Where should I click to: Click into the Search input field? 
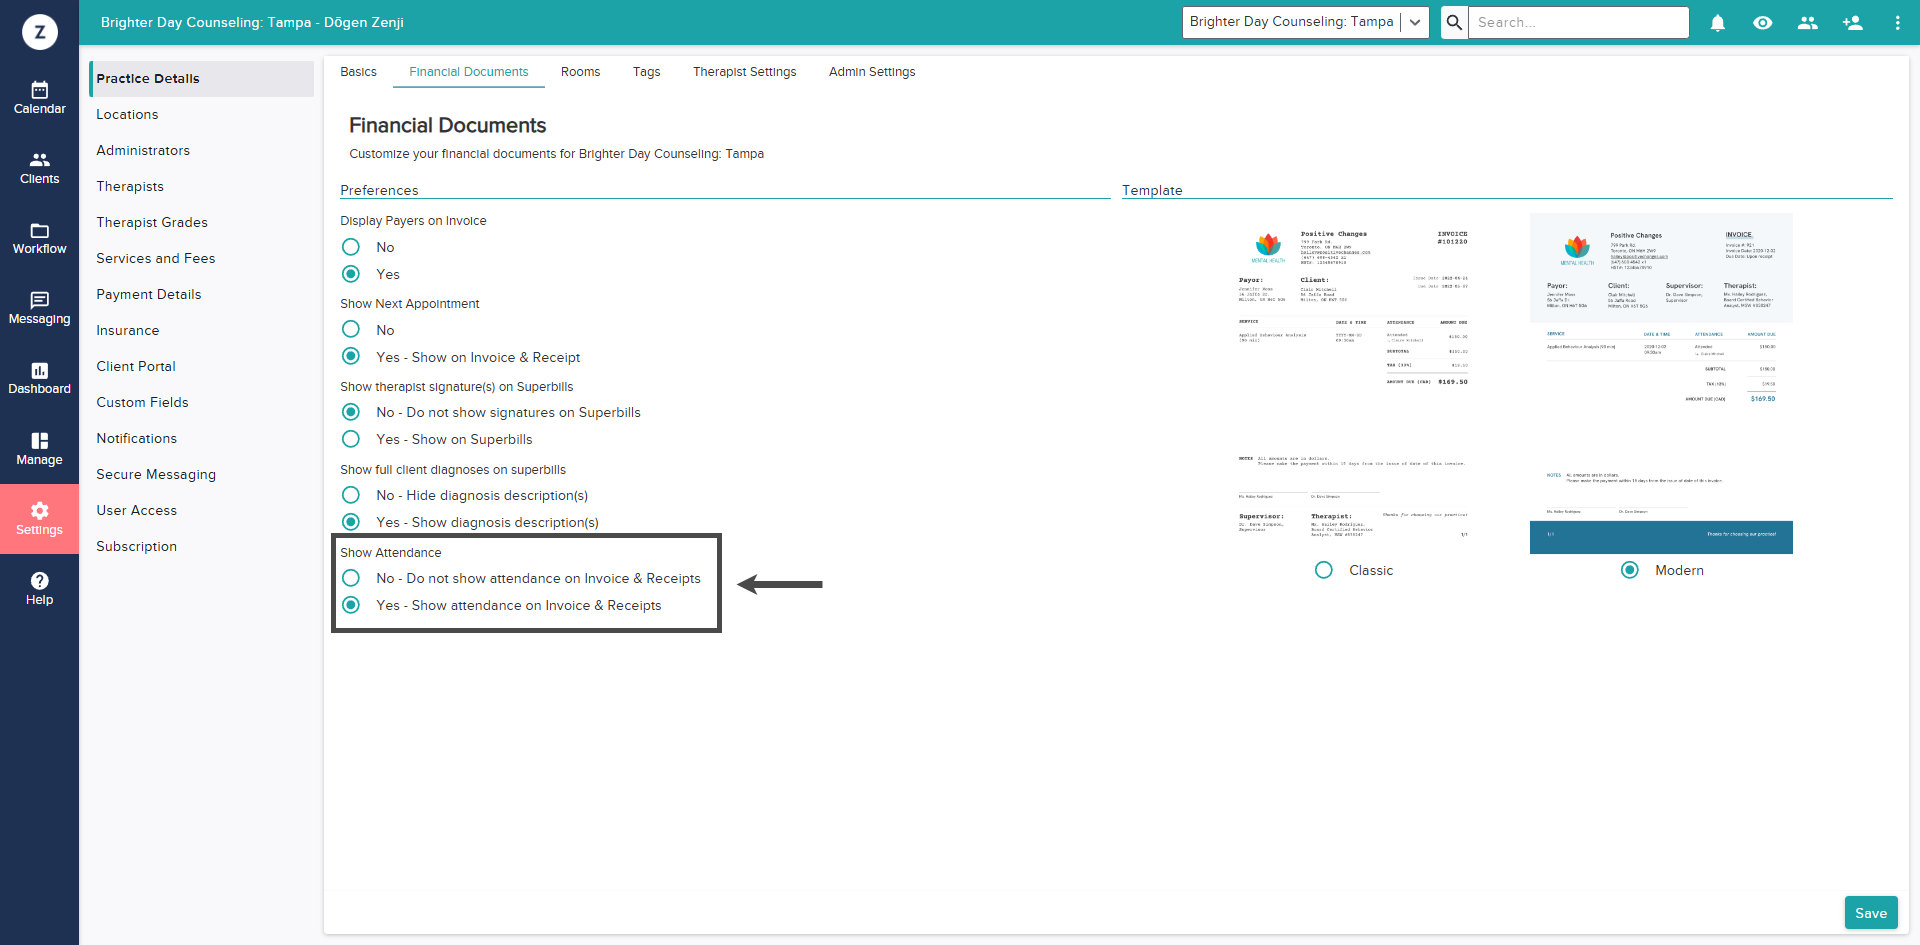(x=1579, y=22)
